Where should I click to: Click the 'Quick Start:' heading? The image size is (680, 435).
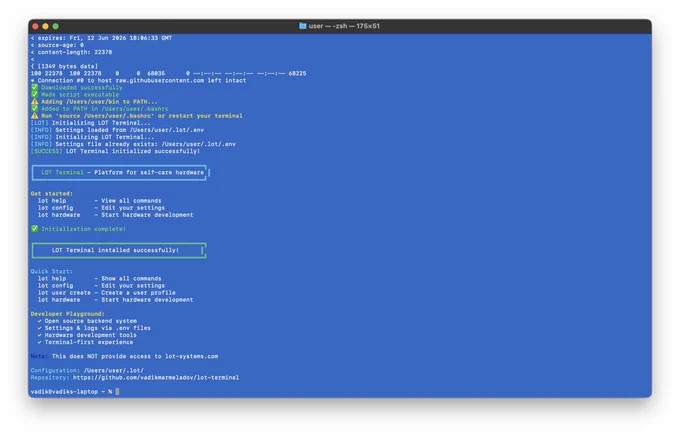point(52,271)
